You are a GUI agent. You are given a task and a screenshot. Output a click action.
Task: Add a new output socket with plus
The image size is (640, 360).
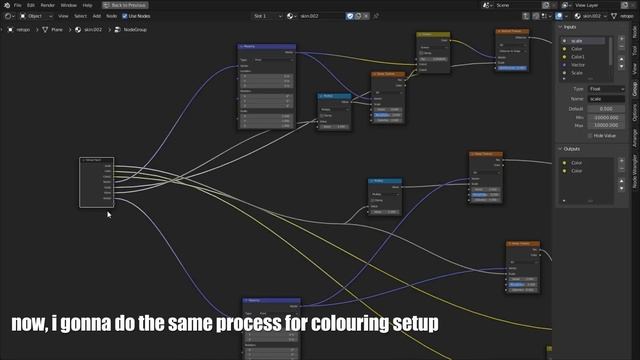[x=621, y=161]
